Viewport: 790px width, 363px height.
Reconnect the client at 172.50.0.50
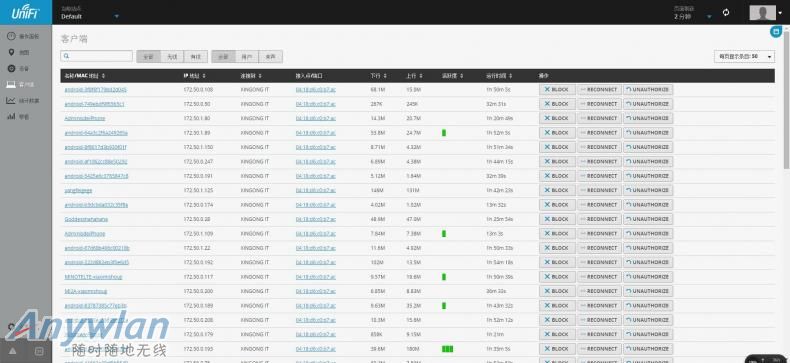pos(599,104)
